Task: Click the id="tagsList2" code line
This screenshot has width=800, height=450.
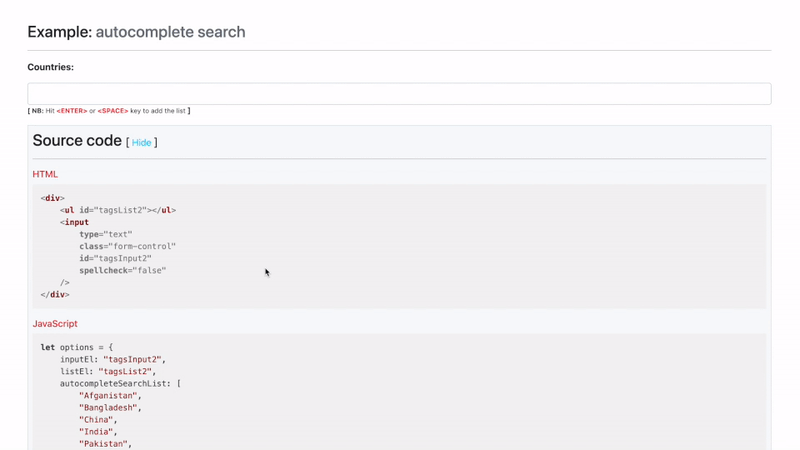Action: click(118, 210)
